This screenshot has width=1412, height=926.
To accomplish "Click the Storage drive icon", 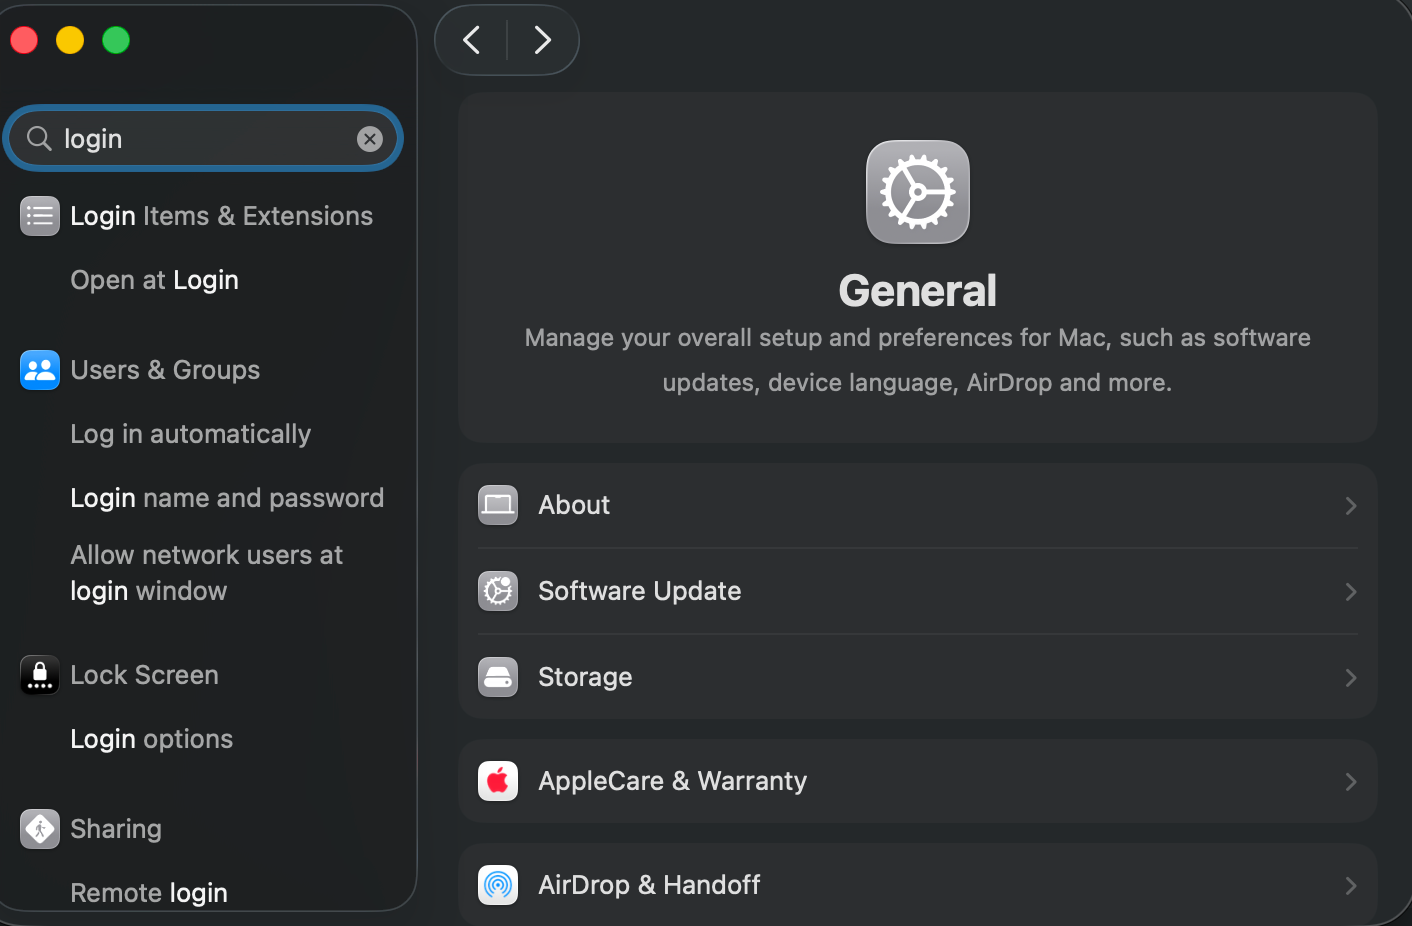I will [x=498, y=677].
